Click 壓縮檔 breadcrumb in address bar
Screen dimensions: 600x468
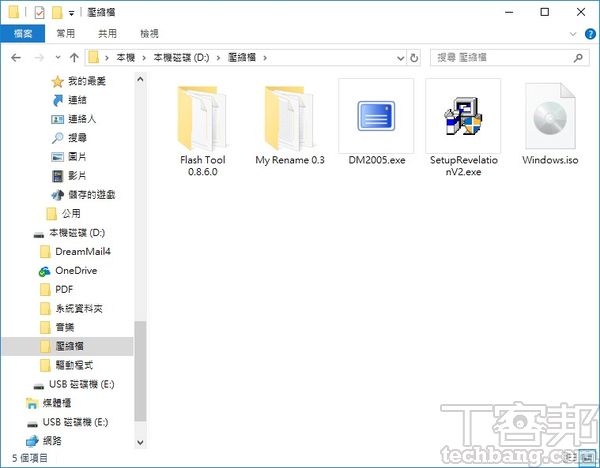pyautogui.click(x=242, y=58)
